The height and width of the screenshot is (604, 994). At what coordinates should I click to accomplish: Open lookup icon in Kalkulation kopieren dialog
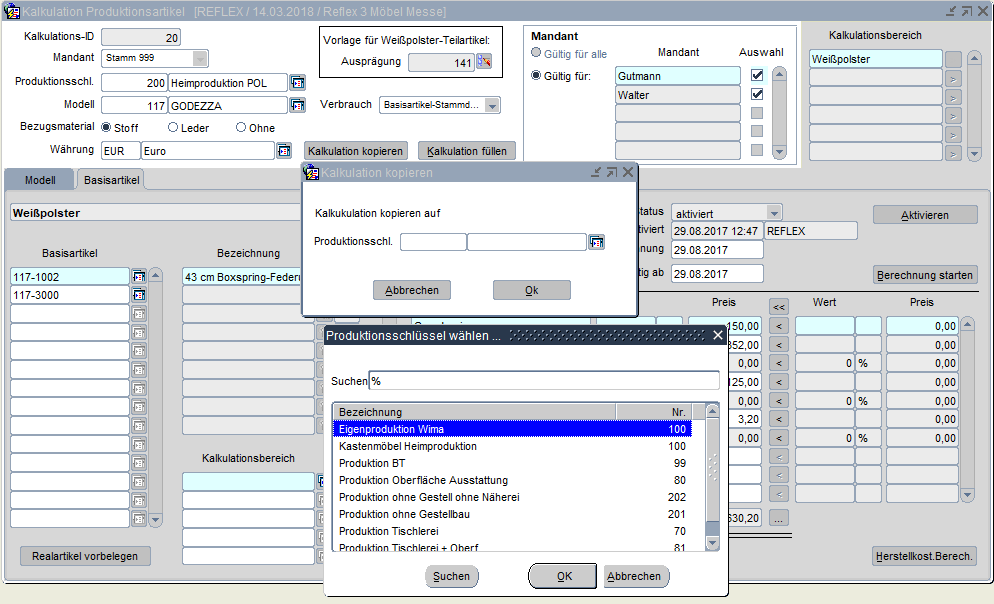(597, 242)
